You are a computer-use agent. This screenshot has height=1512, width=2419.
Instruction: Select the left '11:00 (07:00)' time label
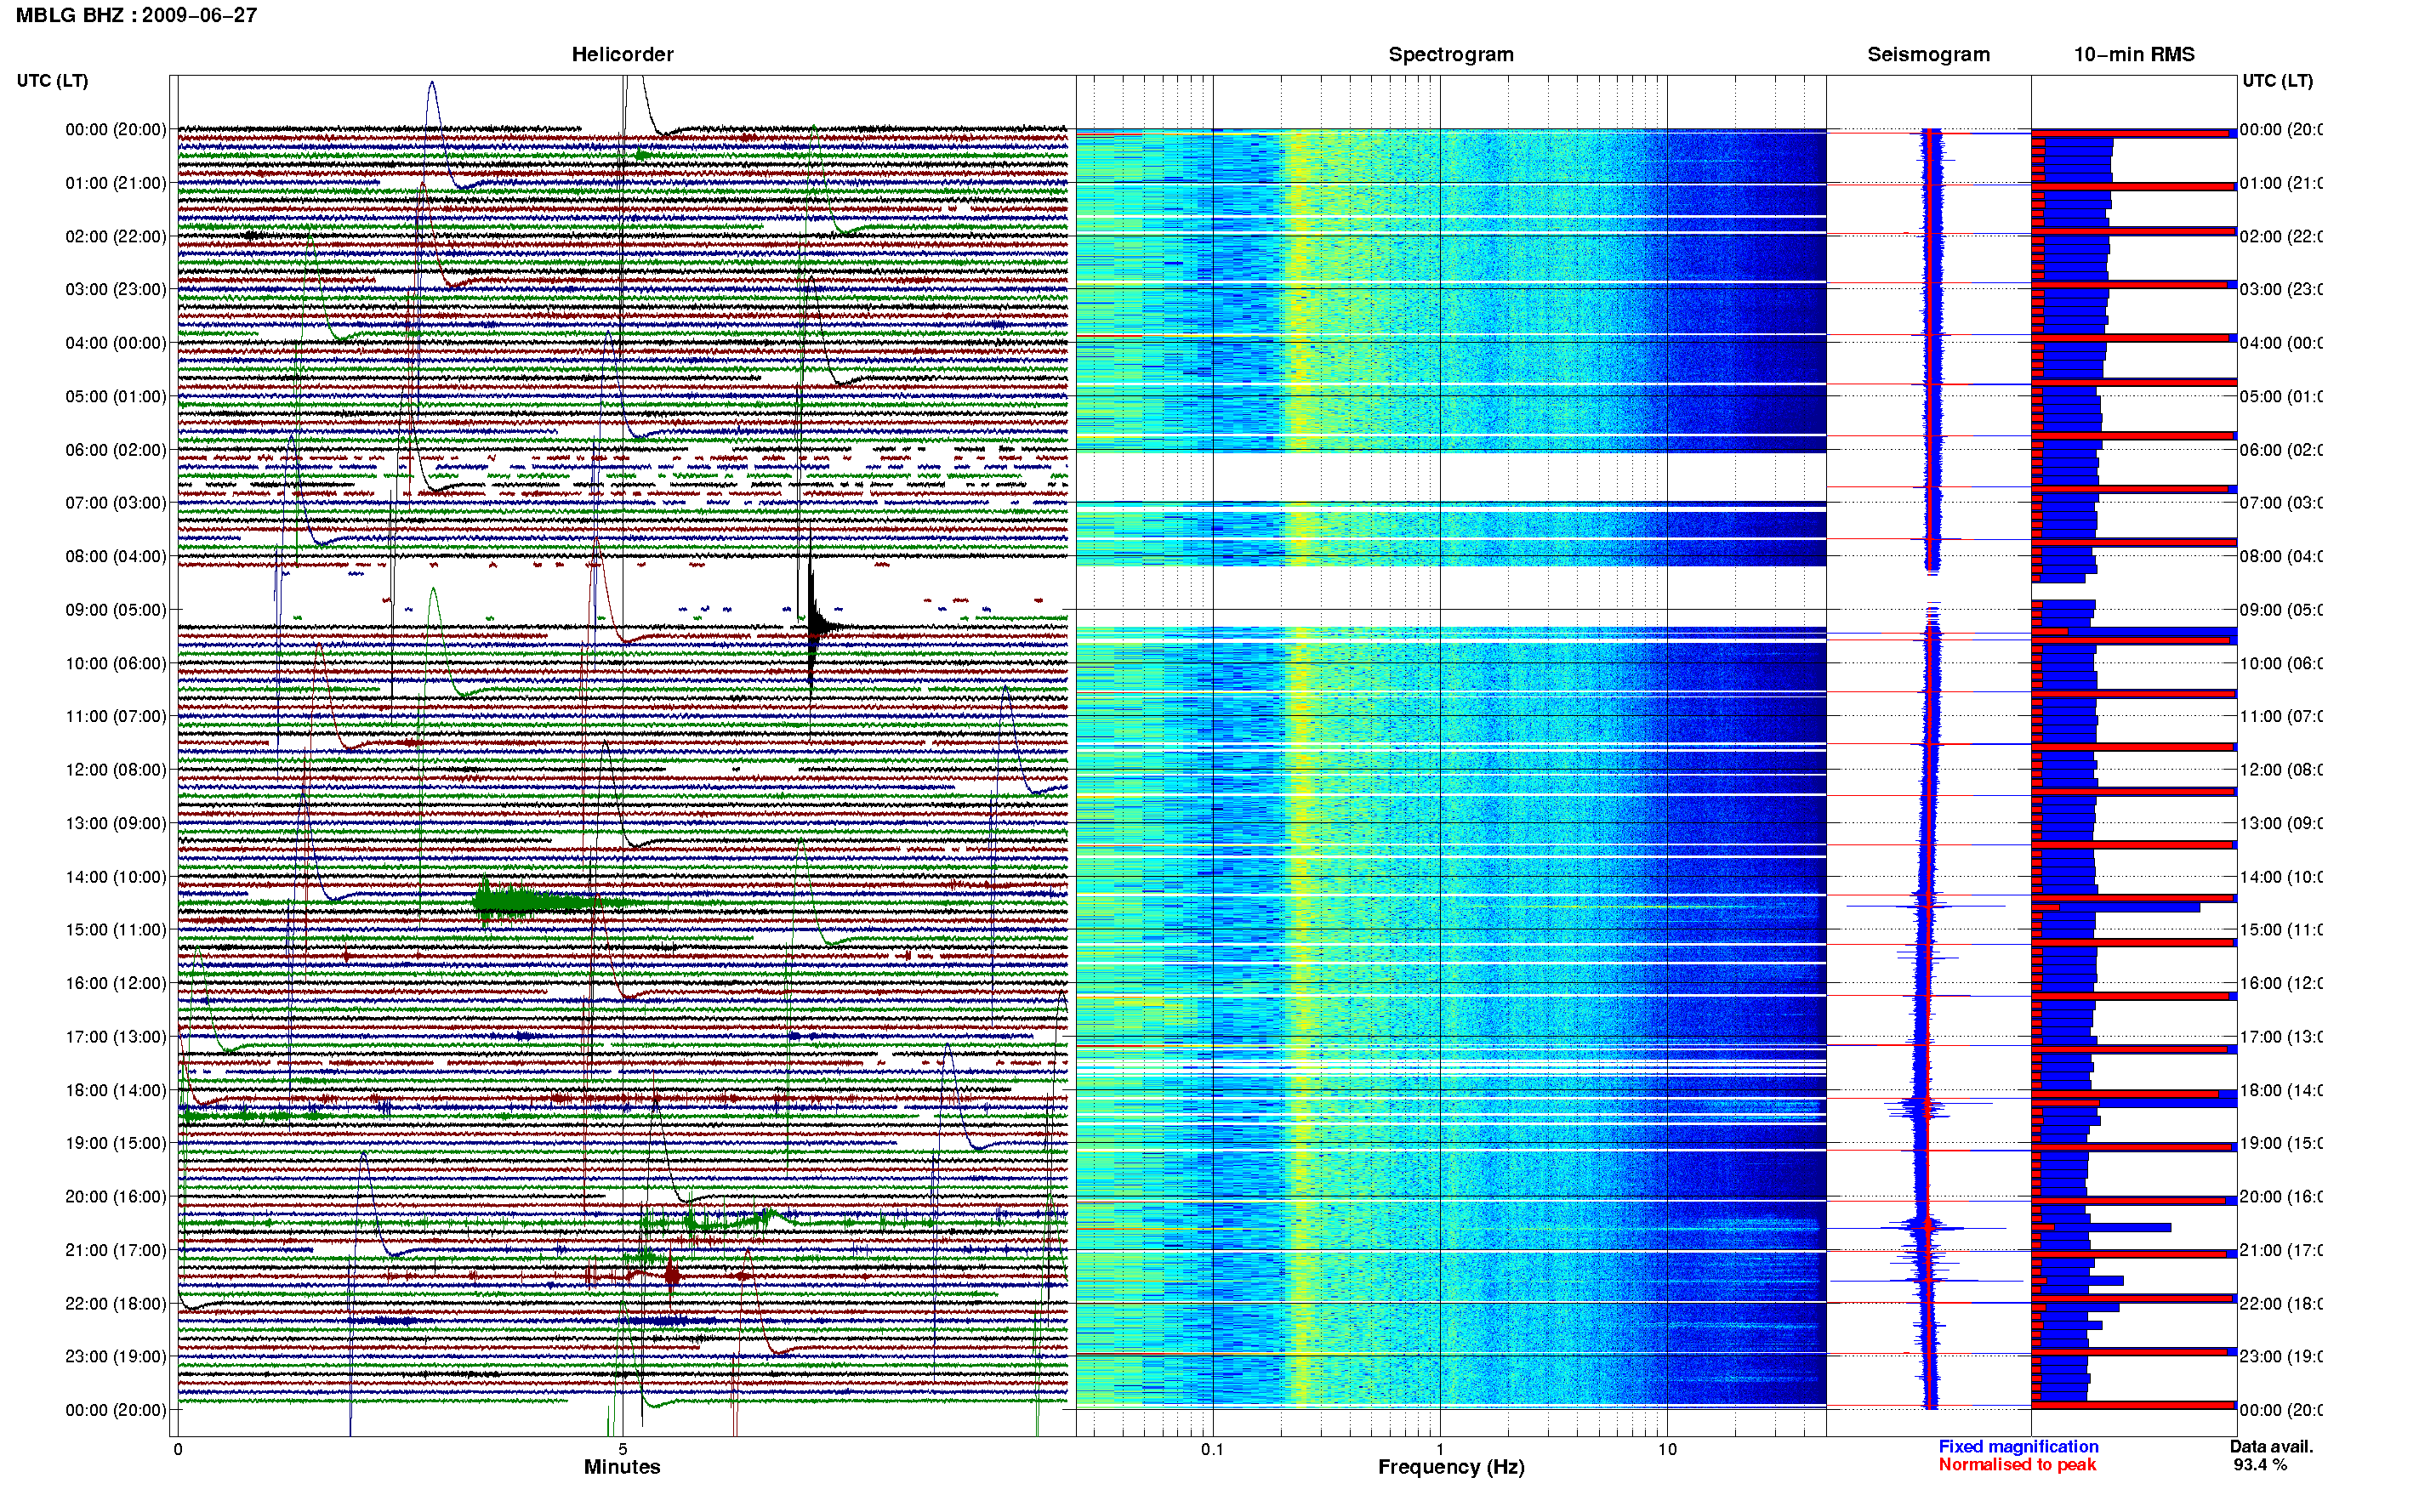point(116,716)
